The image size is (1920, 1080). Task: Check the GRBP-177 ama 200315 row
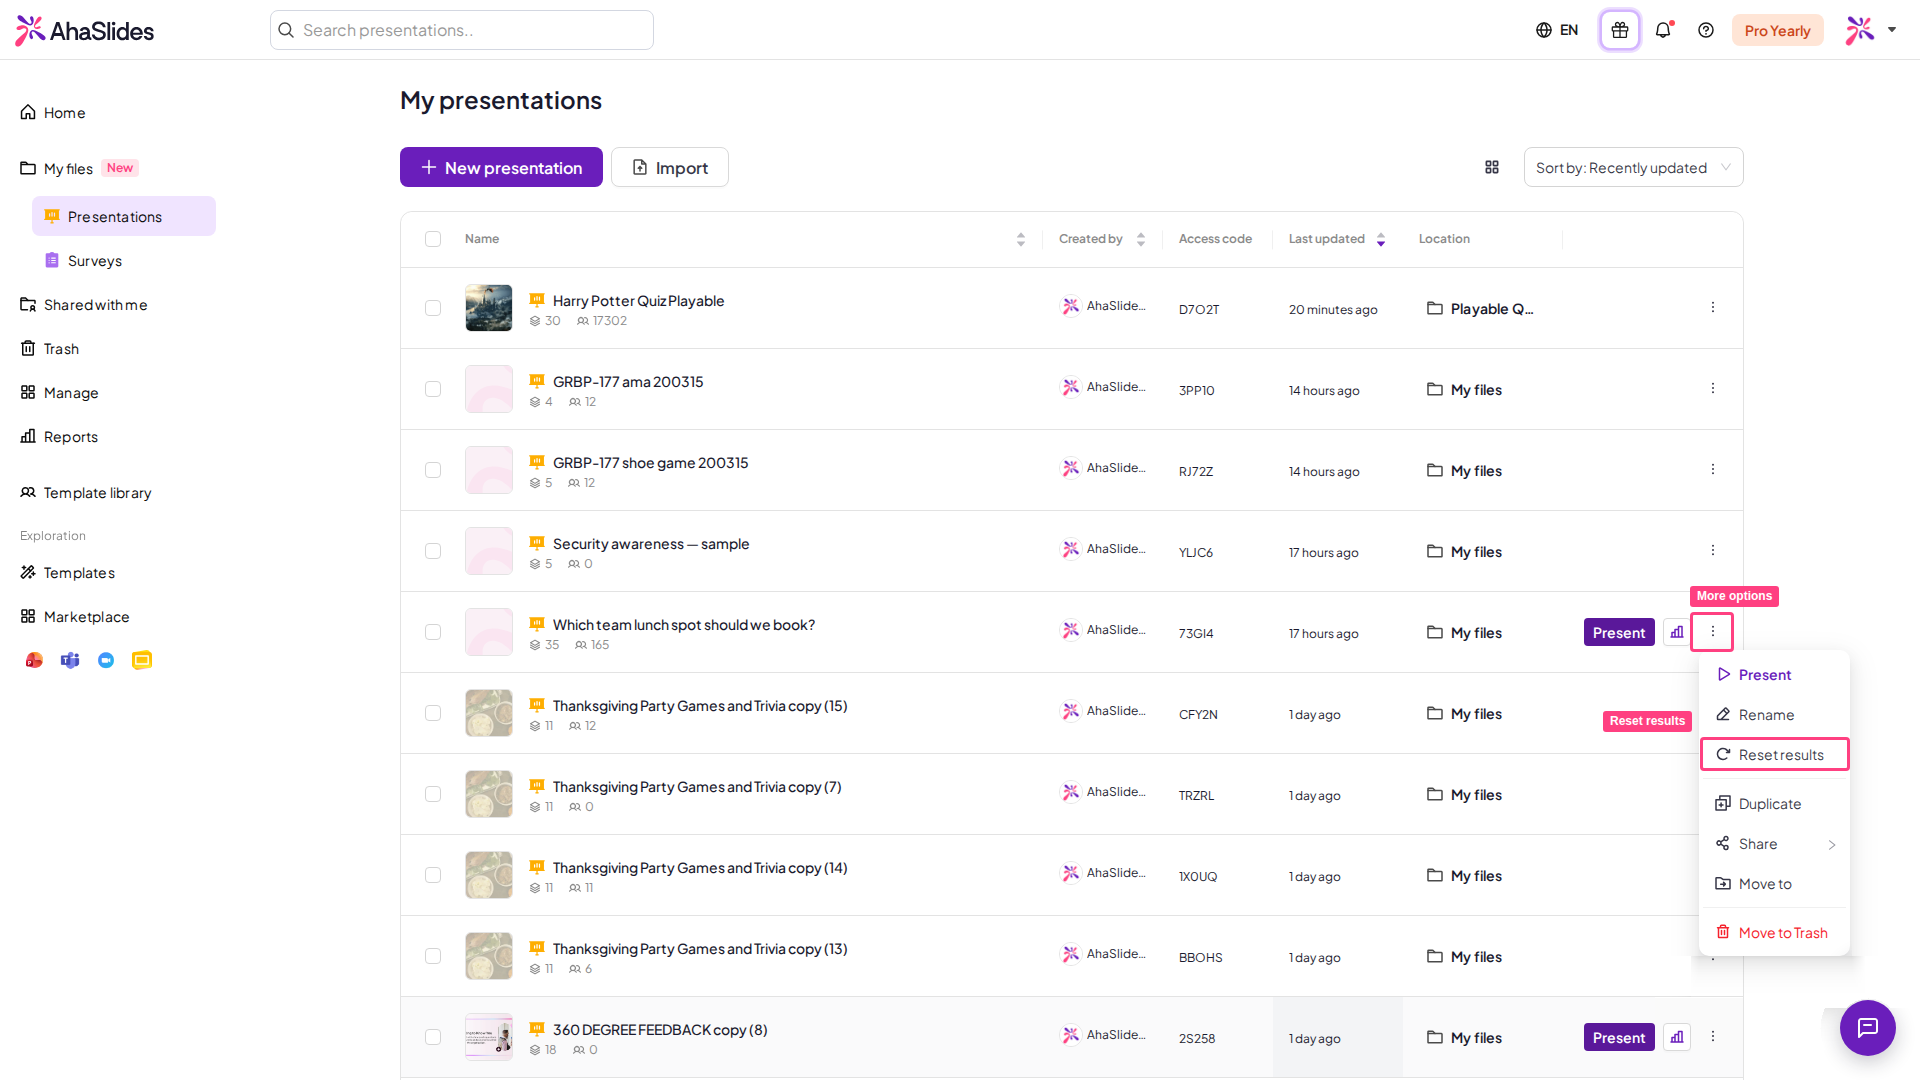433,389
